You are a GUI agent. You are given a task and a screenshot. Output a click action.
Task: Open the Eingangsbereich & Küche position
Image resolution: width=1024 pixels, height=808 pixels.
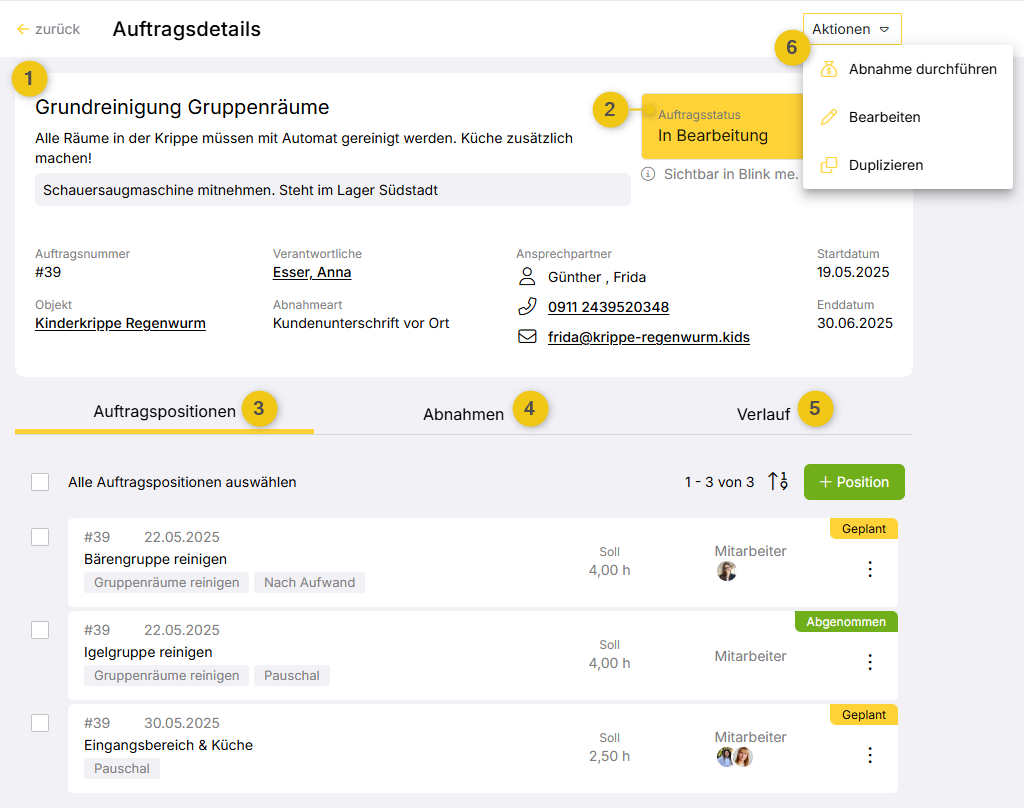pos(168,745)
